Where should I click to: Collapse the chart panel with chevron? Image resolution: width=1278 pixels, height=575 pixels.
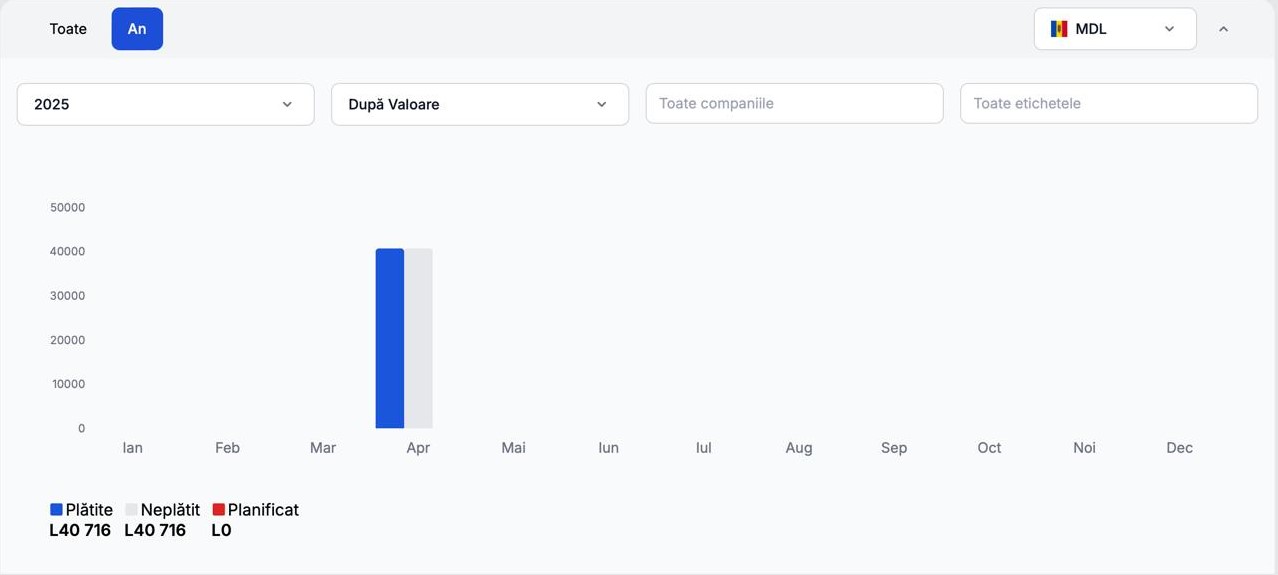coord(1223,29)
